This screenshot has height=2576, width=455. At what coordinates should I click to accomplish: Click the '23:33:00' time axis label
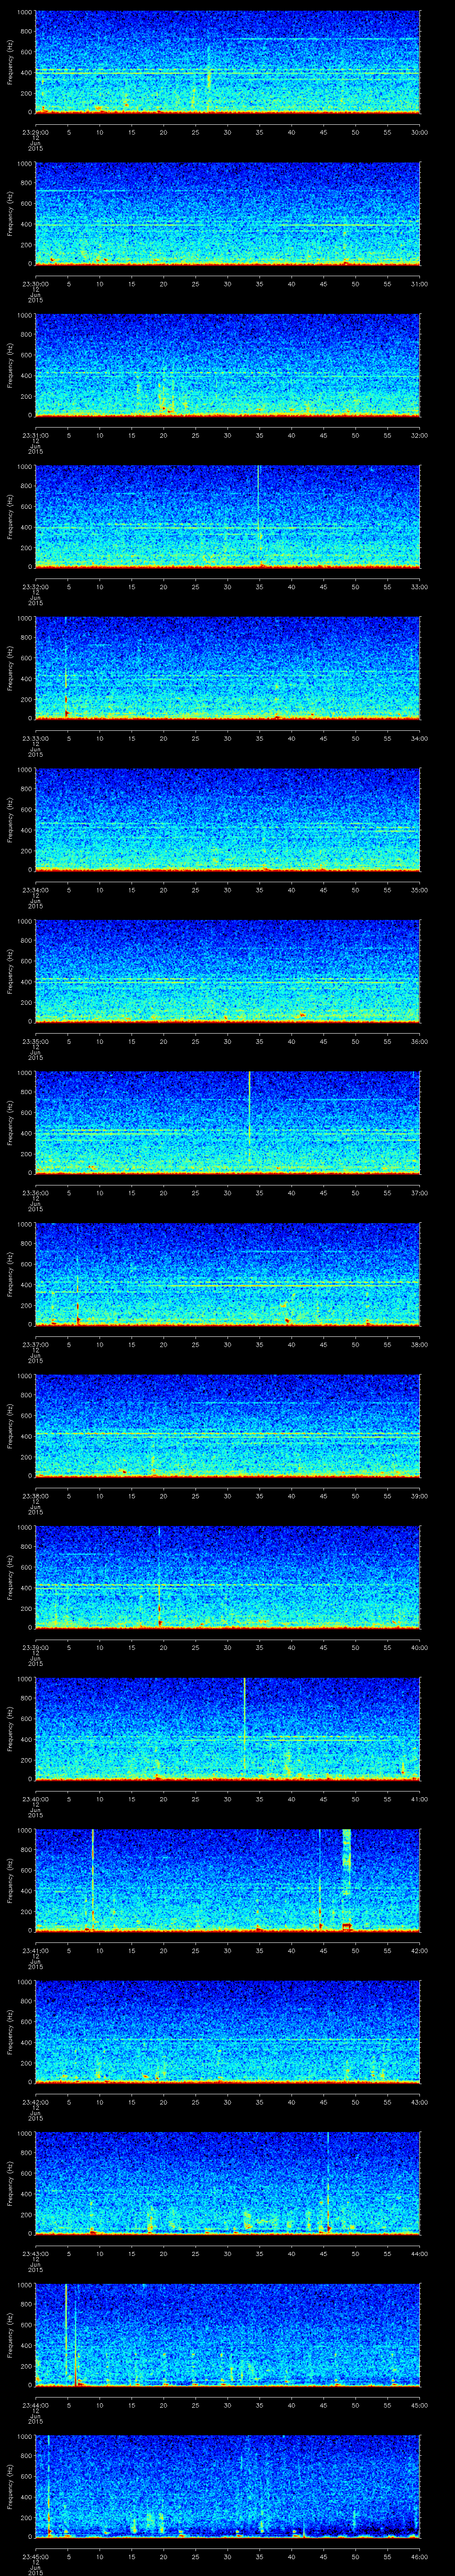pos(35,739)
